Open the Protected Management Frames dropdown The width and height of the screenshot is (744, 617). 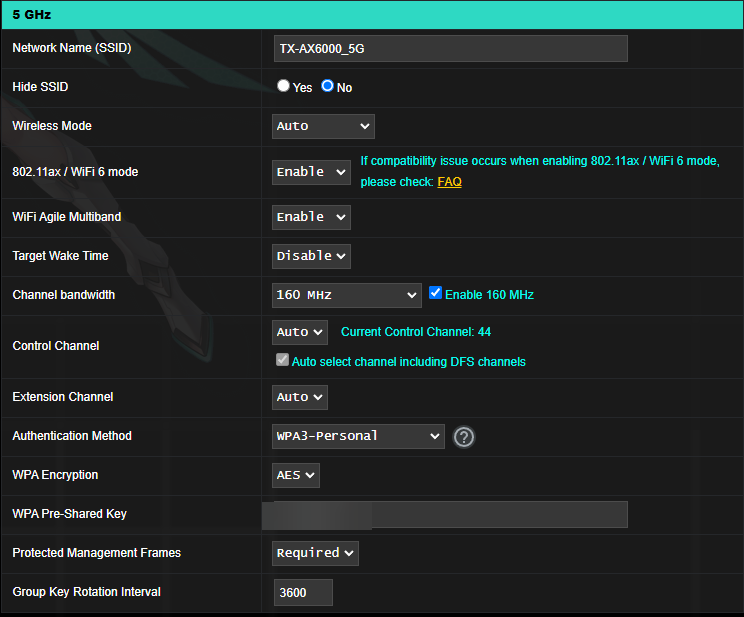(315, 553)
